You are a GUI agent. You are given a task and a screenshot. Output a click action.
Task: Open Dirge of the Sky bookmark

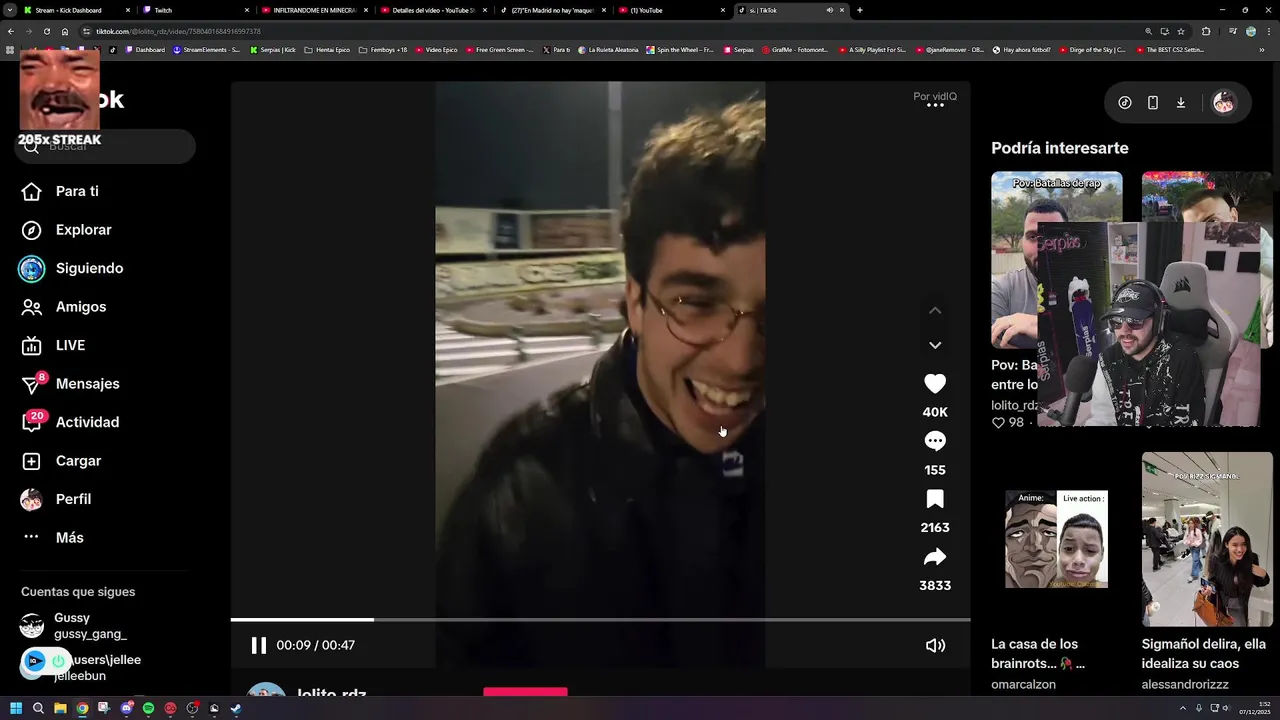coord(1092,49)
